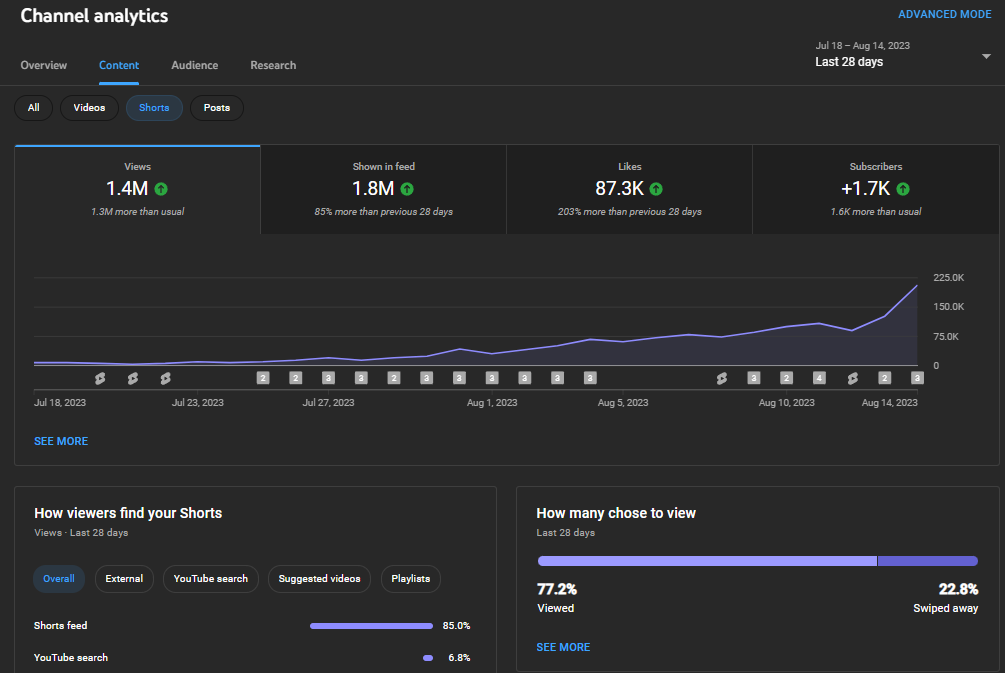Open ADVANCED MODE
Viewport: 1005px width, 673px height.
944,14
